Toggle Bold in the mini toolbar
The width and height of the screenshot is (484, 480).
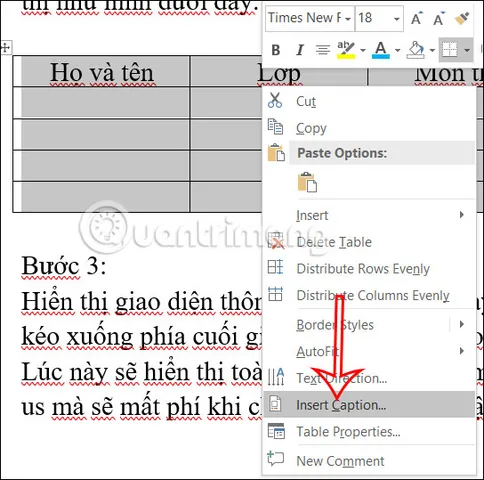coord(275,50)
